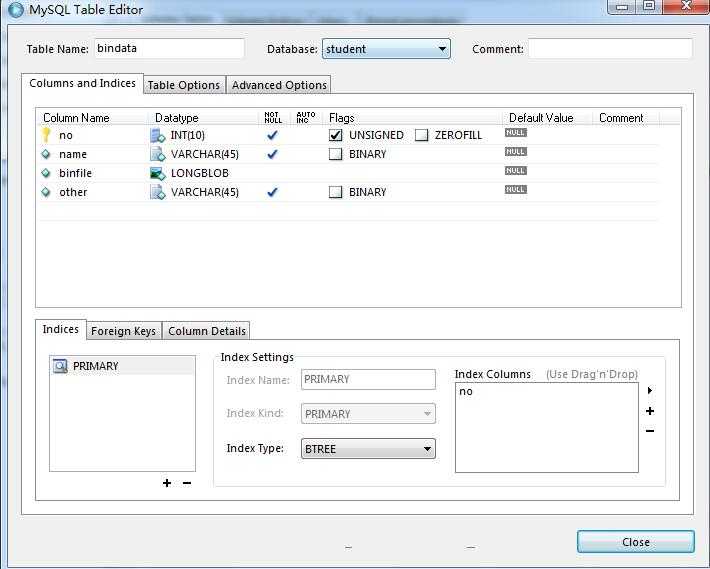Click the datatype icon of the name row

click(158, 154)
